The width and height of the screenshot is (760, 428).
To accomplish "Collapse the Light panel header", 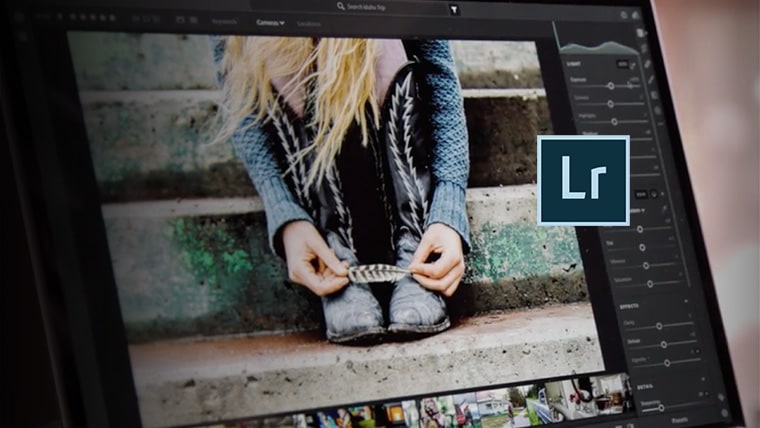I will tap(574, 63).
